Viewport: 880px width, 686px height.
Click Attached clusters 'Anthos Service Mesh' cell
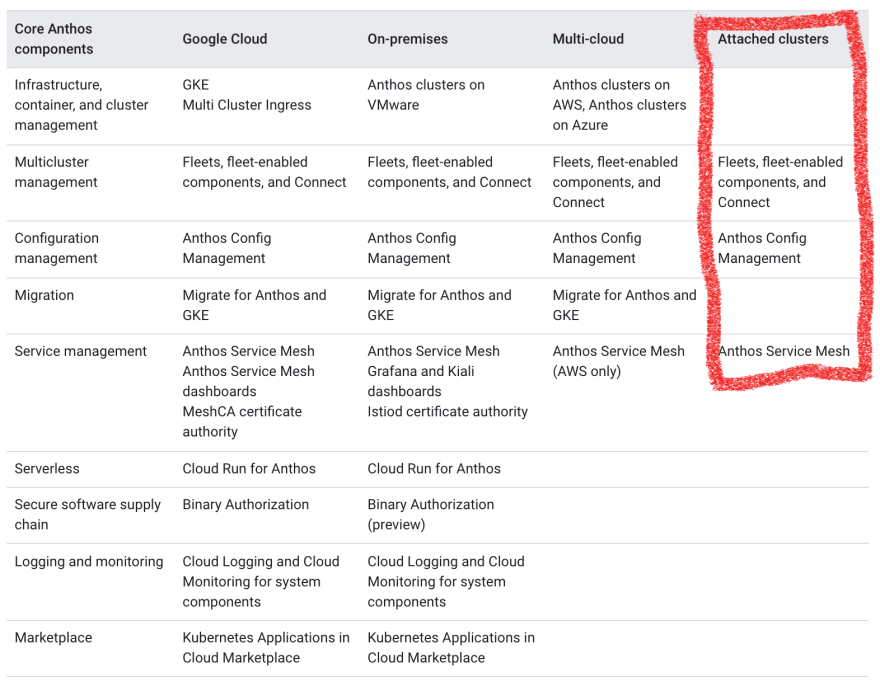pyautogui.click(x=784, y=351)
